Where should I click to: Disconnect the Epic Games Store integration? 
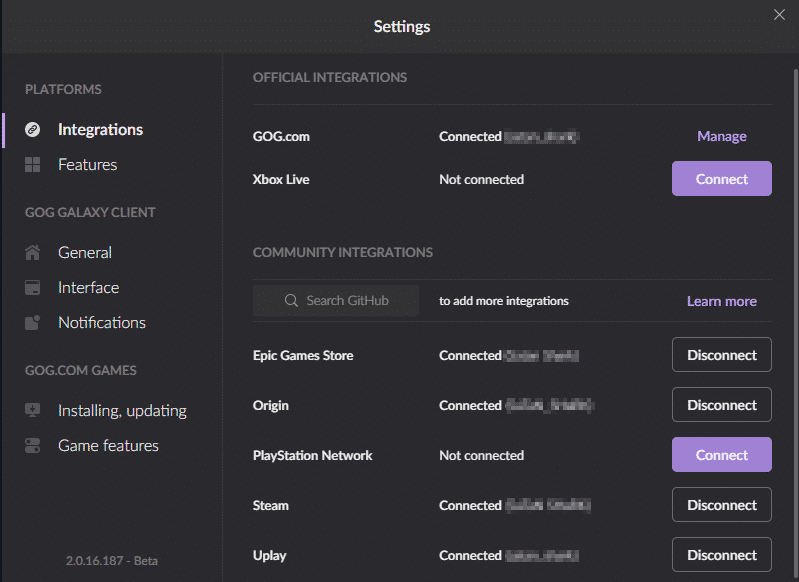pyautogui.click(x=721, y=355)
